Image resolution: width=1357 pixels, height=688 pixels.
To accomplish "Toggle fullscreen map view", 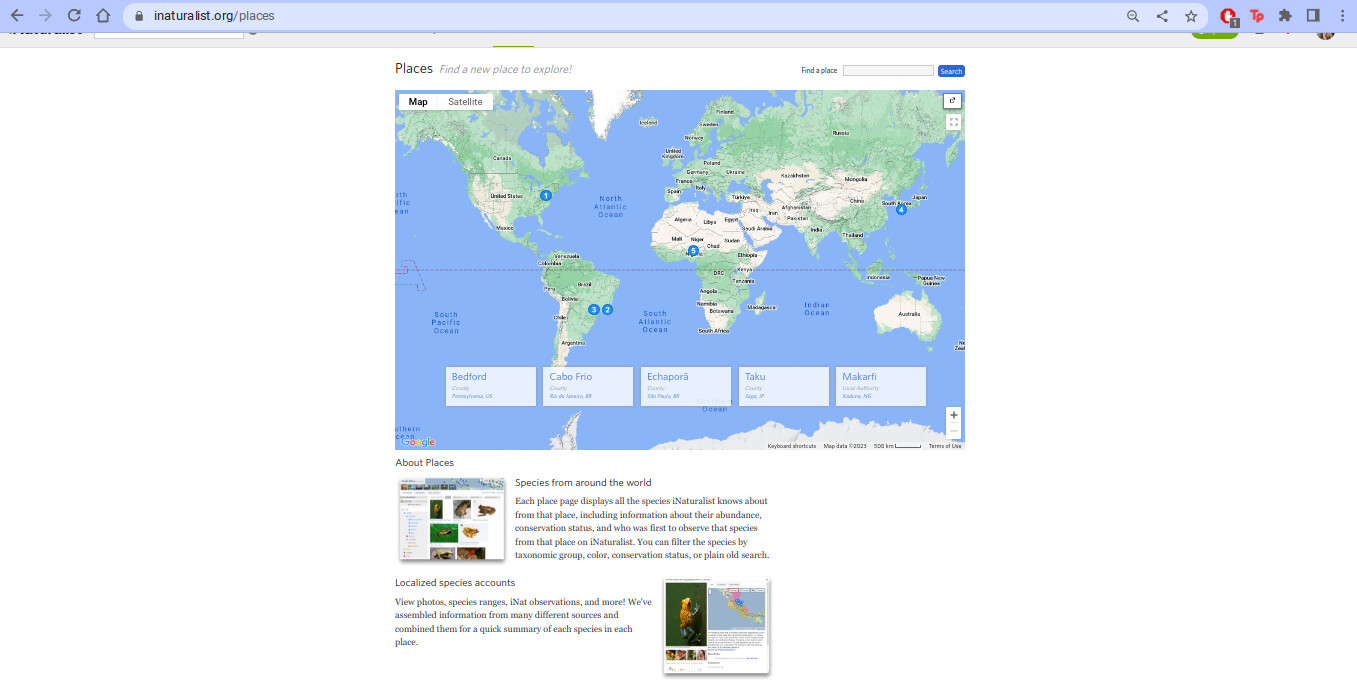I will pyautogui.click(x=953, y=122).
